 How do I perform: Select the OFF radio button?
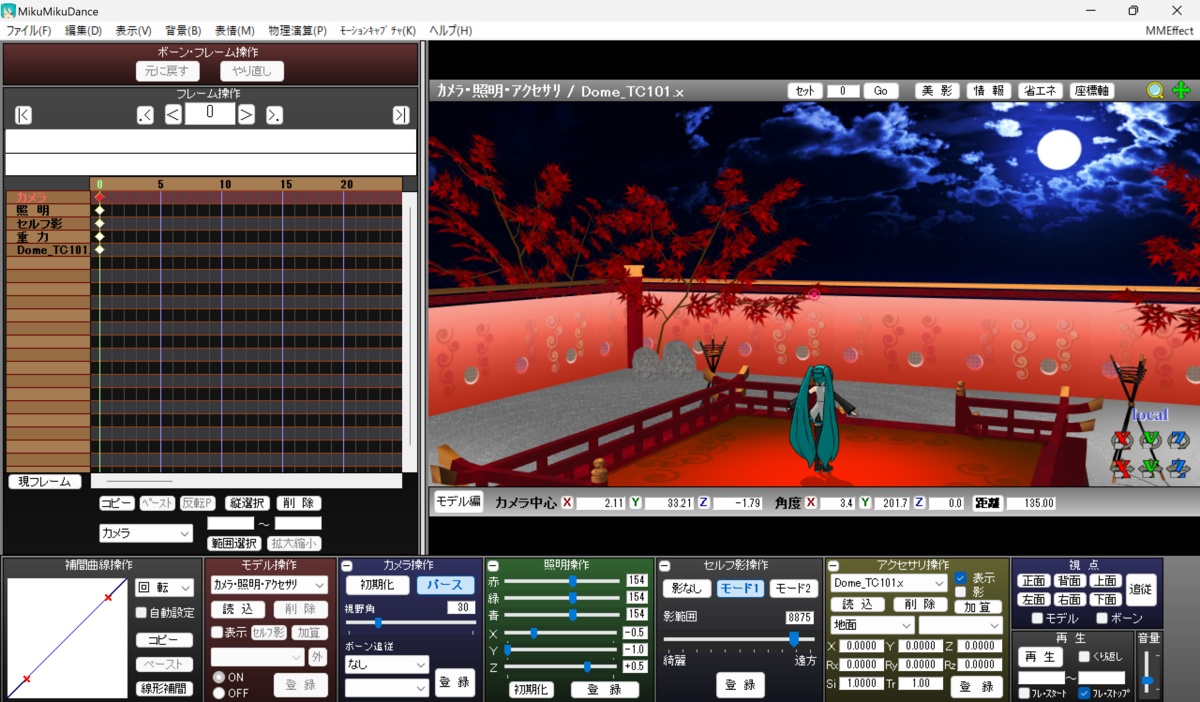[x=219, y=692]
